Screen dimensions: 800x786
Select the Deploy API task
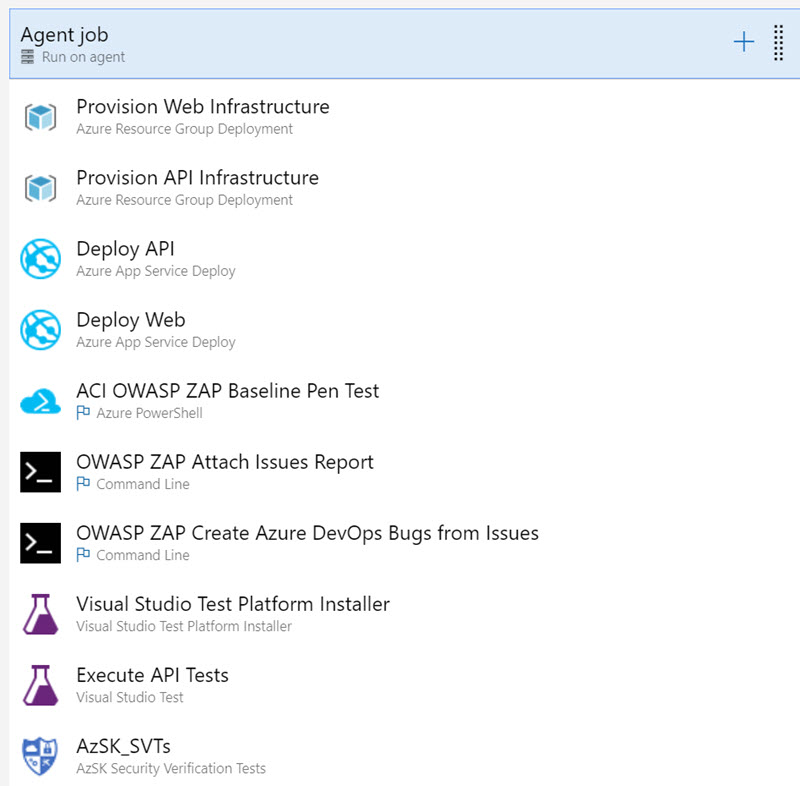click(125, 248)
